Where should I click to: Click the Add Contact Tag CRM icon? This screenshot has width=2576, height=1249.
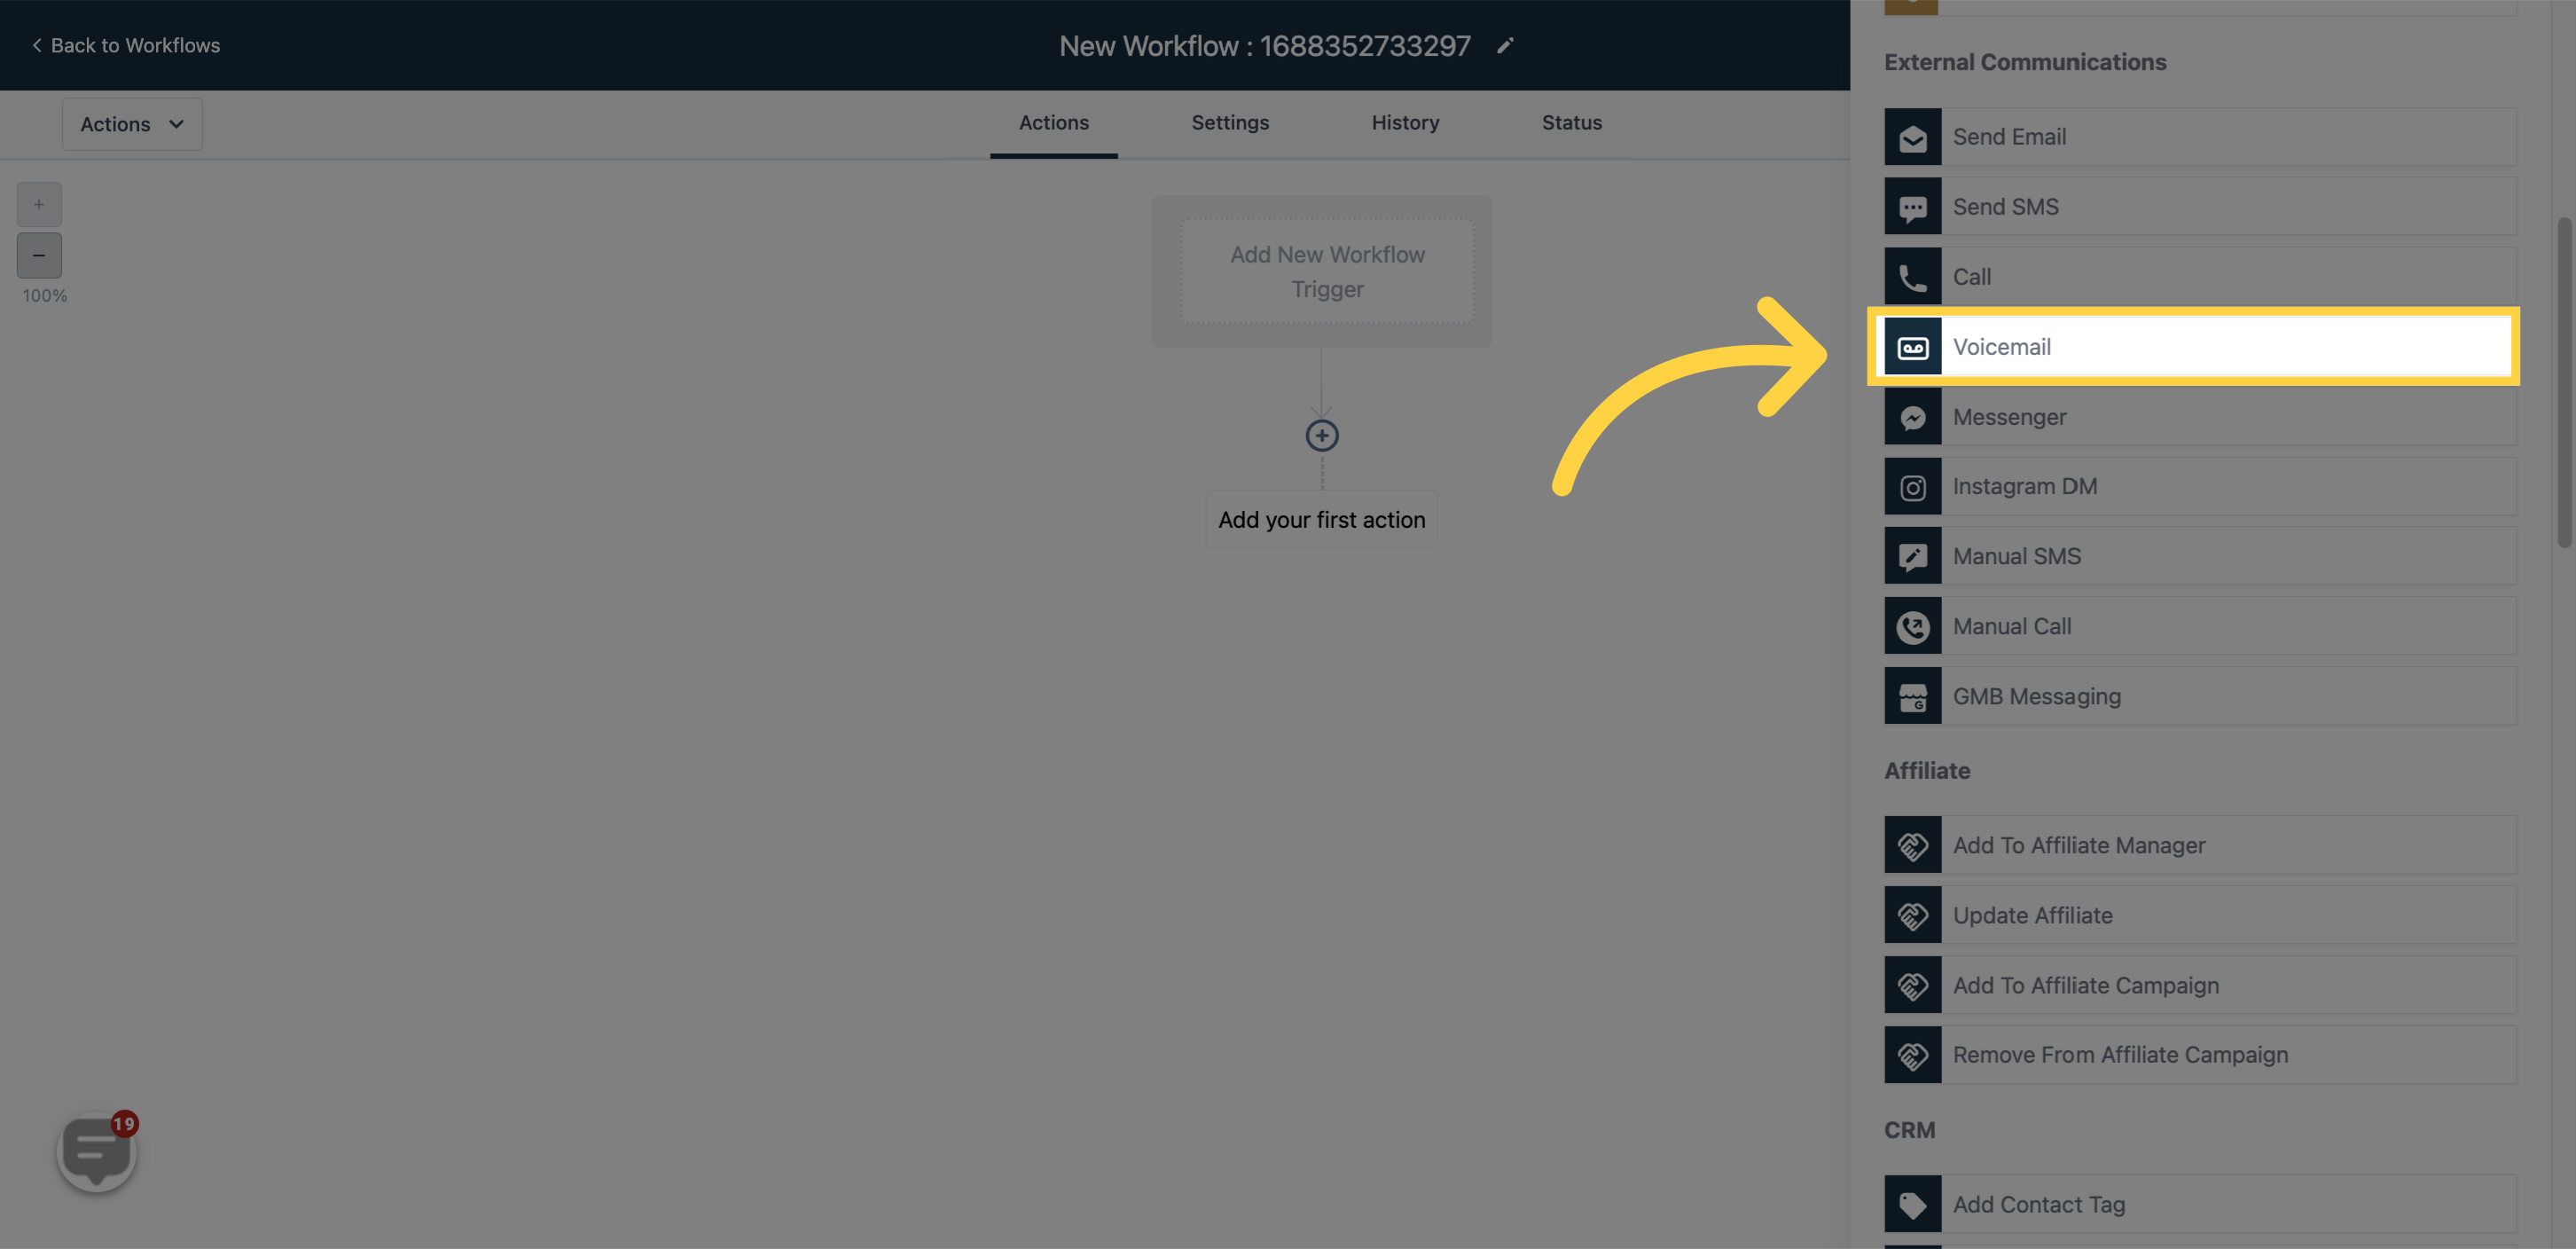point(1913,1203)
